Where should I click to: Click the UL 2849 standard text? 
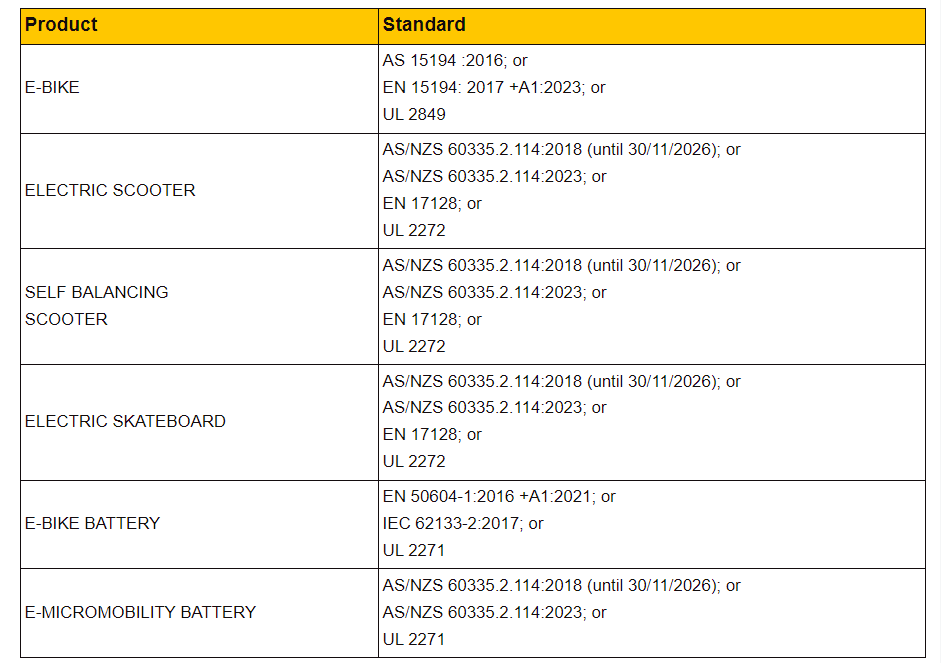pos(414,115)
